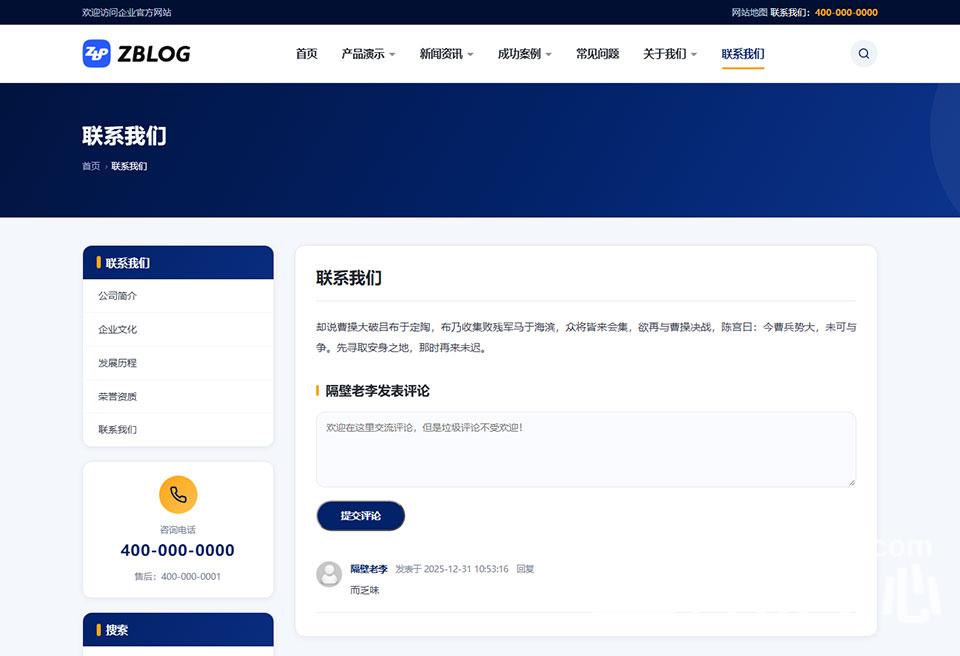Click the 搜索 sidebar panel header
Screen dimensions: 960x656
[x=178, y=630]
